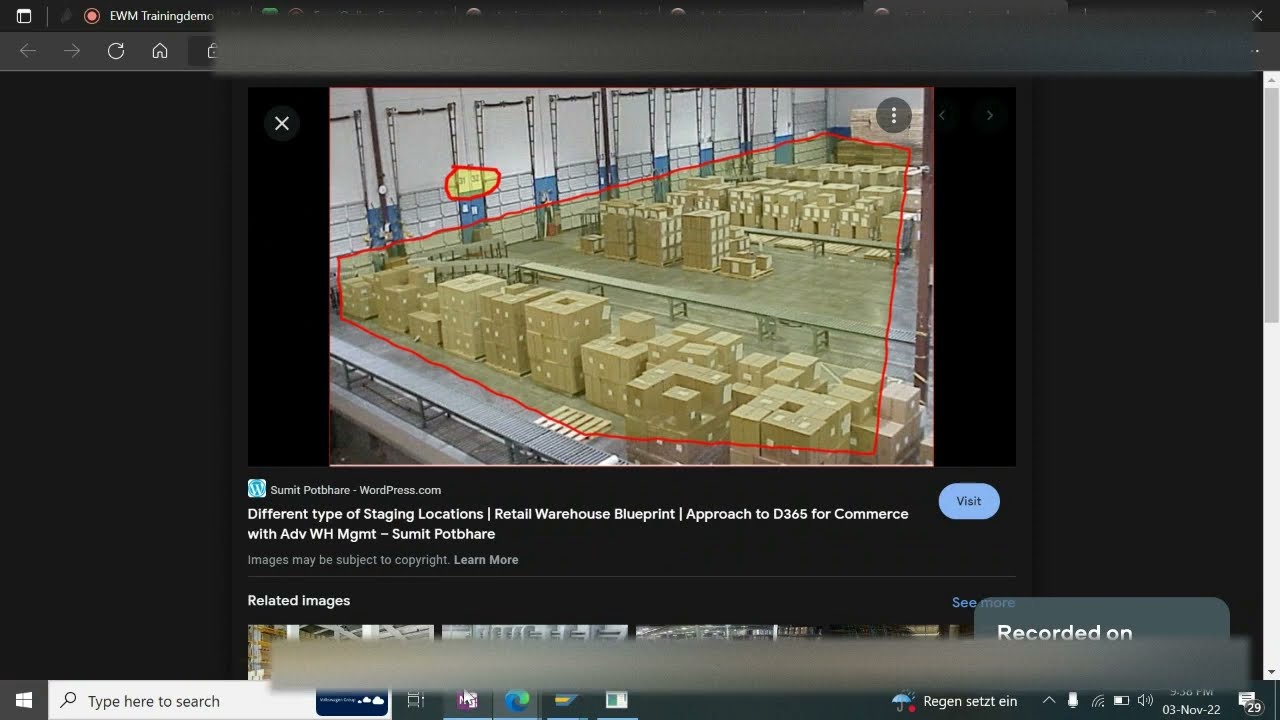Close the image preview with the X icon
The width and height of the screenshot is (1280, 720).
click(x=282, y=123)
